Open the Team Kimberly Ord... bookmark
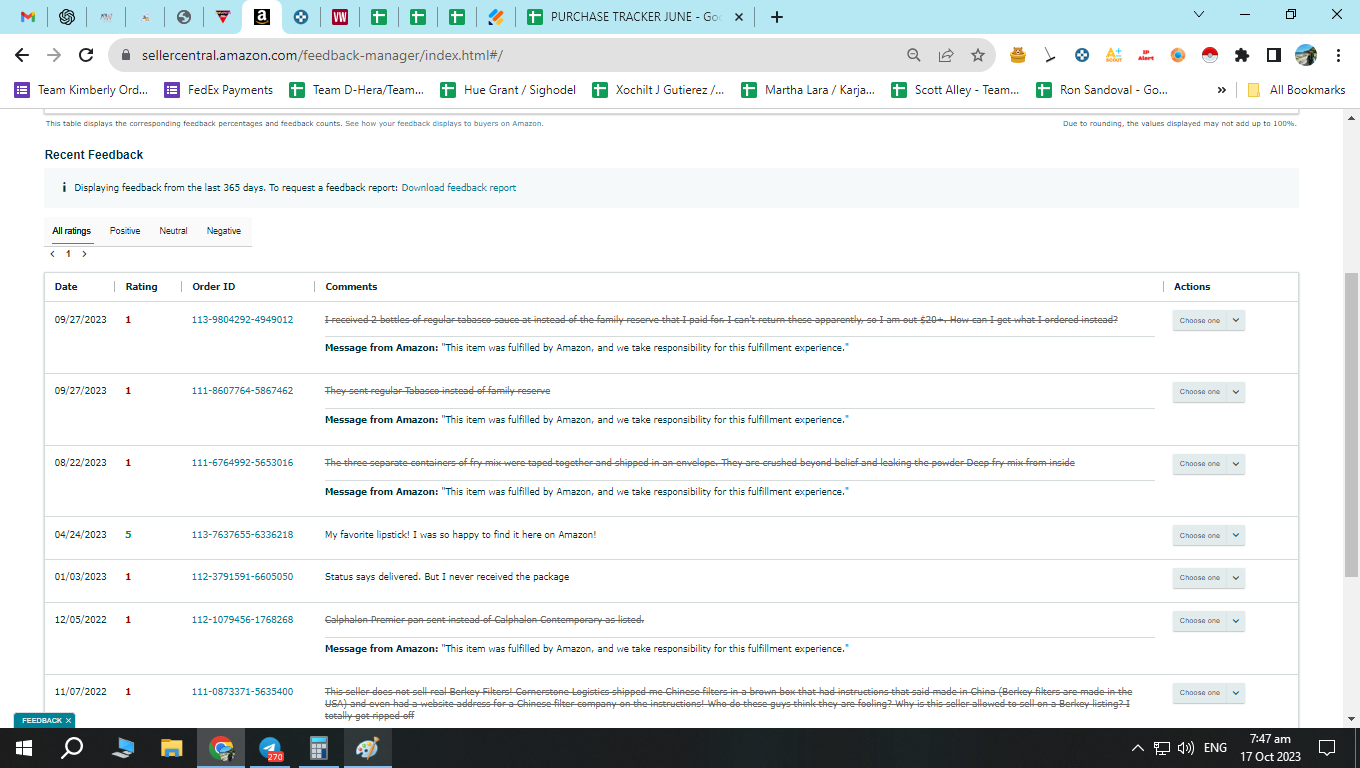The width and height of the screenshot is (1360, 768). (x=81, y=90)
